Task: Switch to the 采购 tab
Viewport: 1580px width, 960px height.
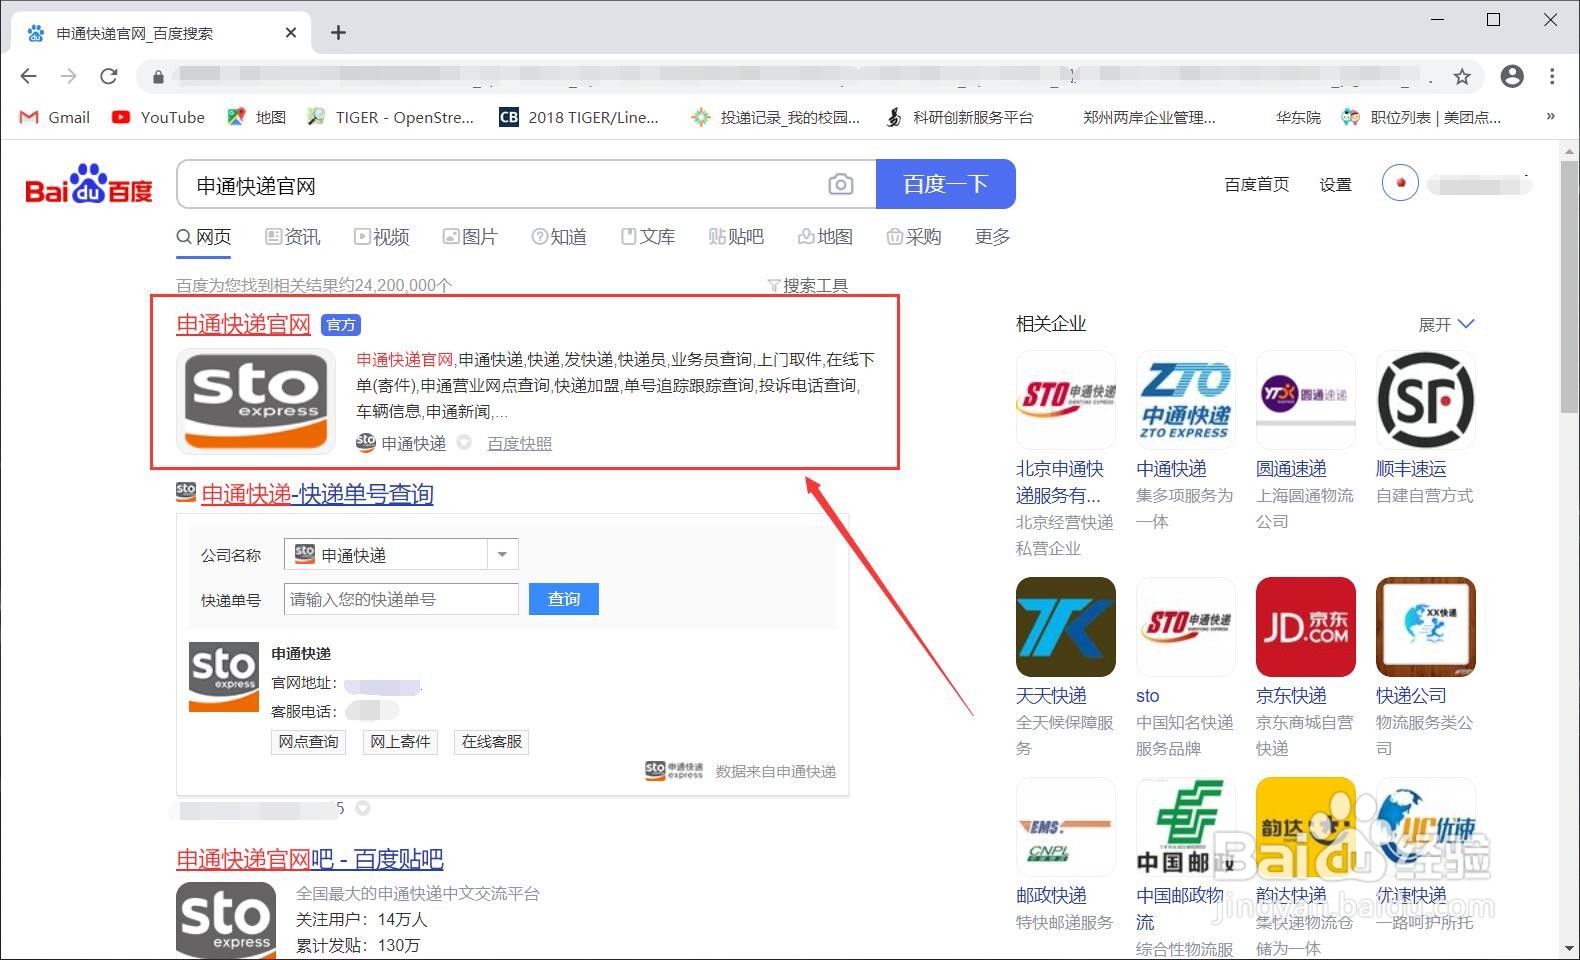Action: coord(914,237)
